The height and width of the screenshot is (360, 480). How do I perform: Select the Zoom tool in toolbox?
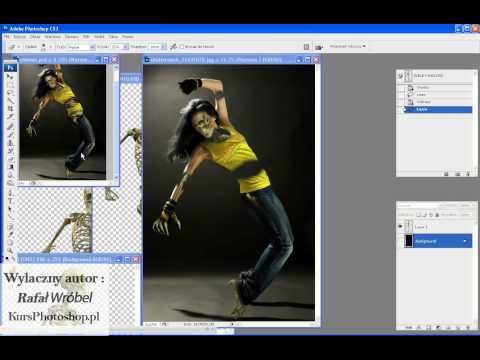10,250
